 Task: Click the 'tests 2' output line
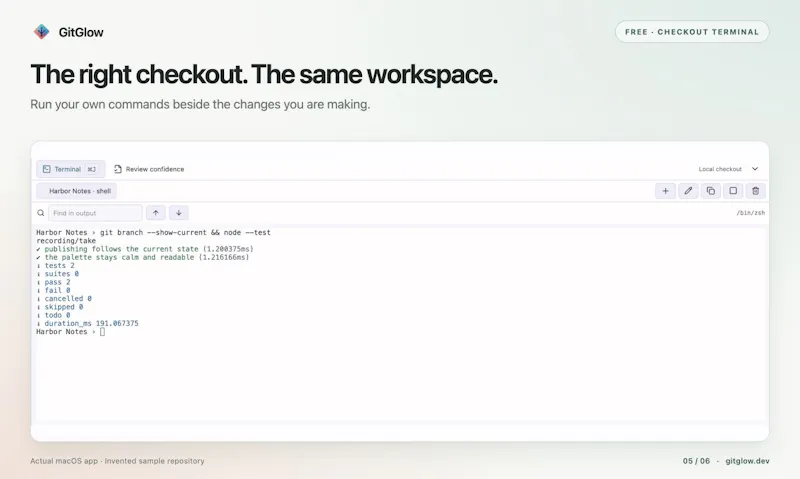click(56, 265)
